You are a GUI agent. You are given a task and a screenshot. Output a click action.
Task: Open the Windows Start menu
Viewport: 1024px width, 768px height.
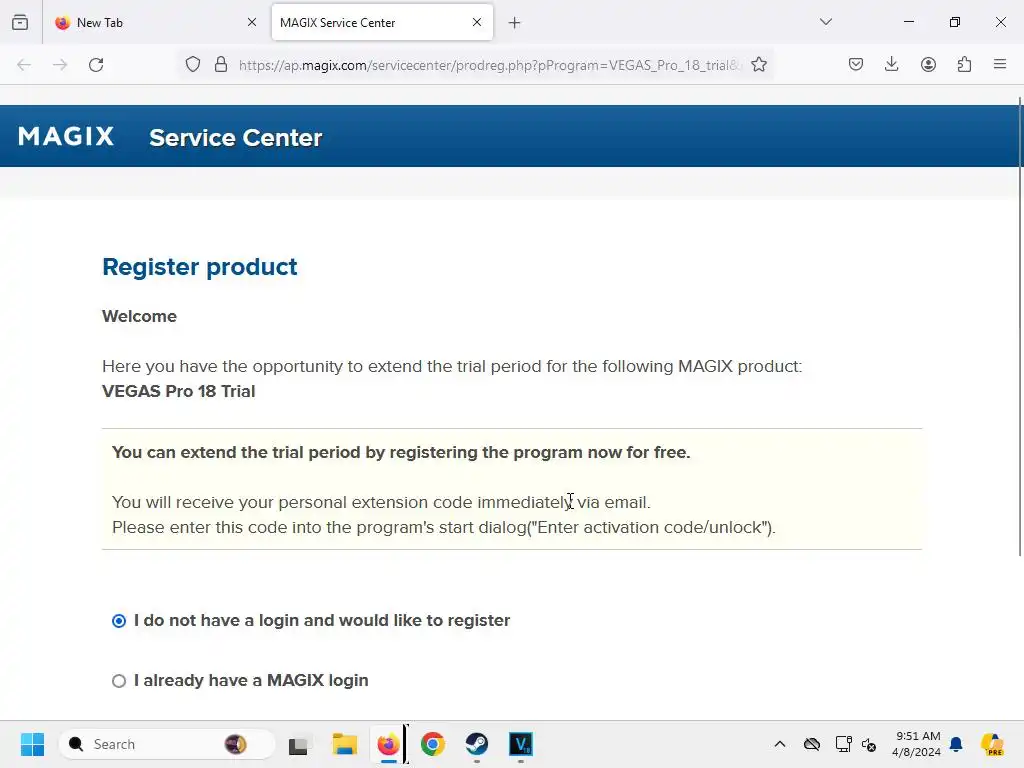33,744
